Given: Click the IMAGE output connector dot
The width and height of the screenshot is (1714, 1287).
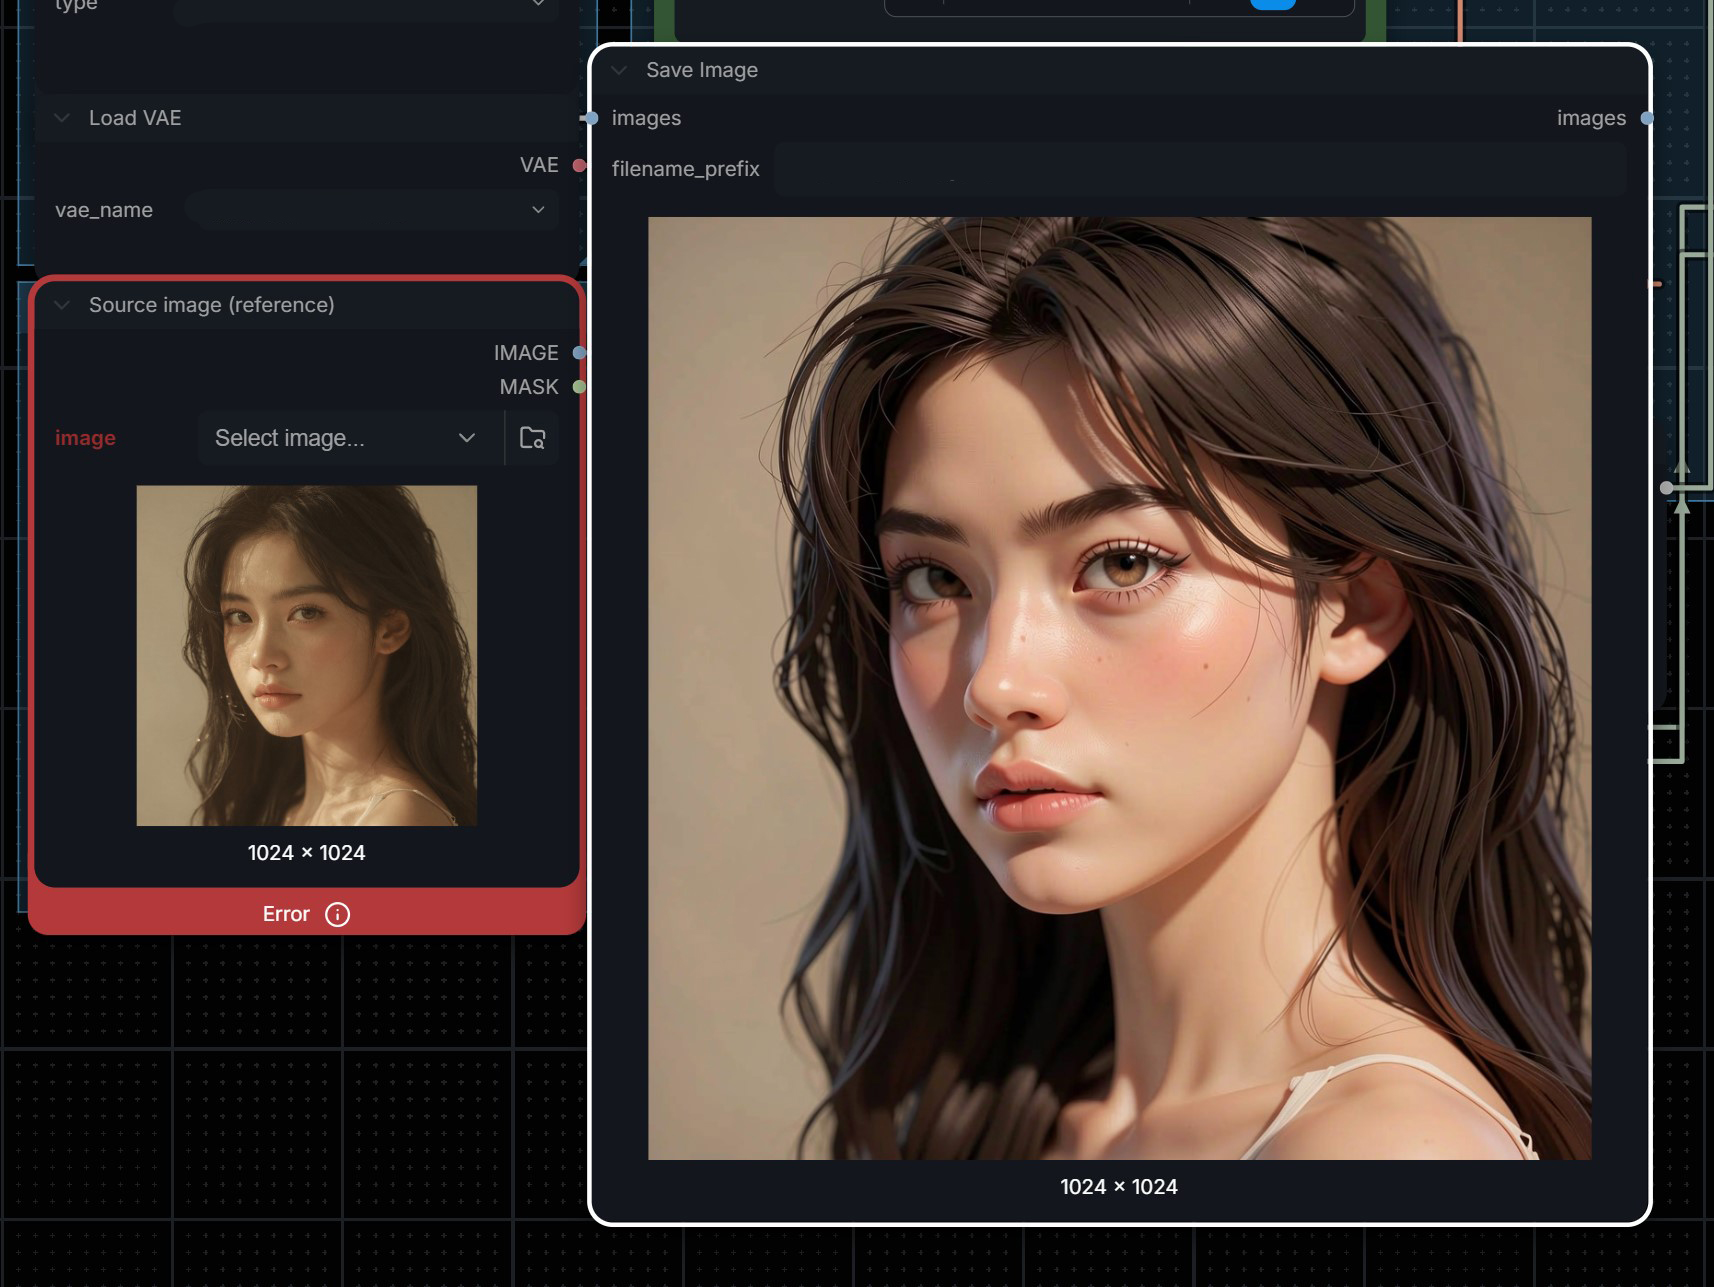Looking at the screenshot, I should [x=579, y=353].
